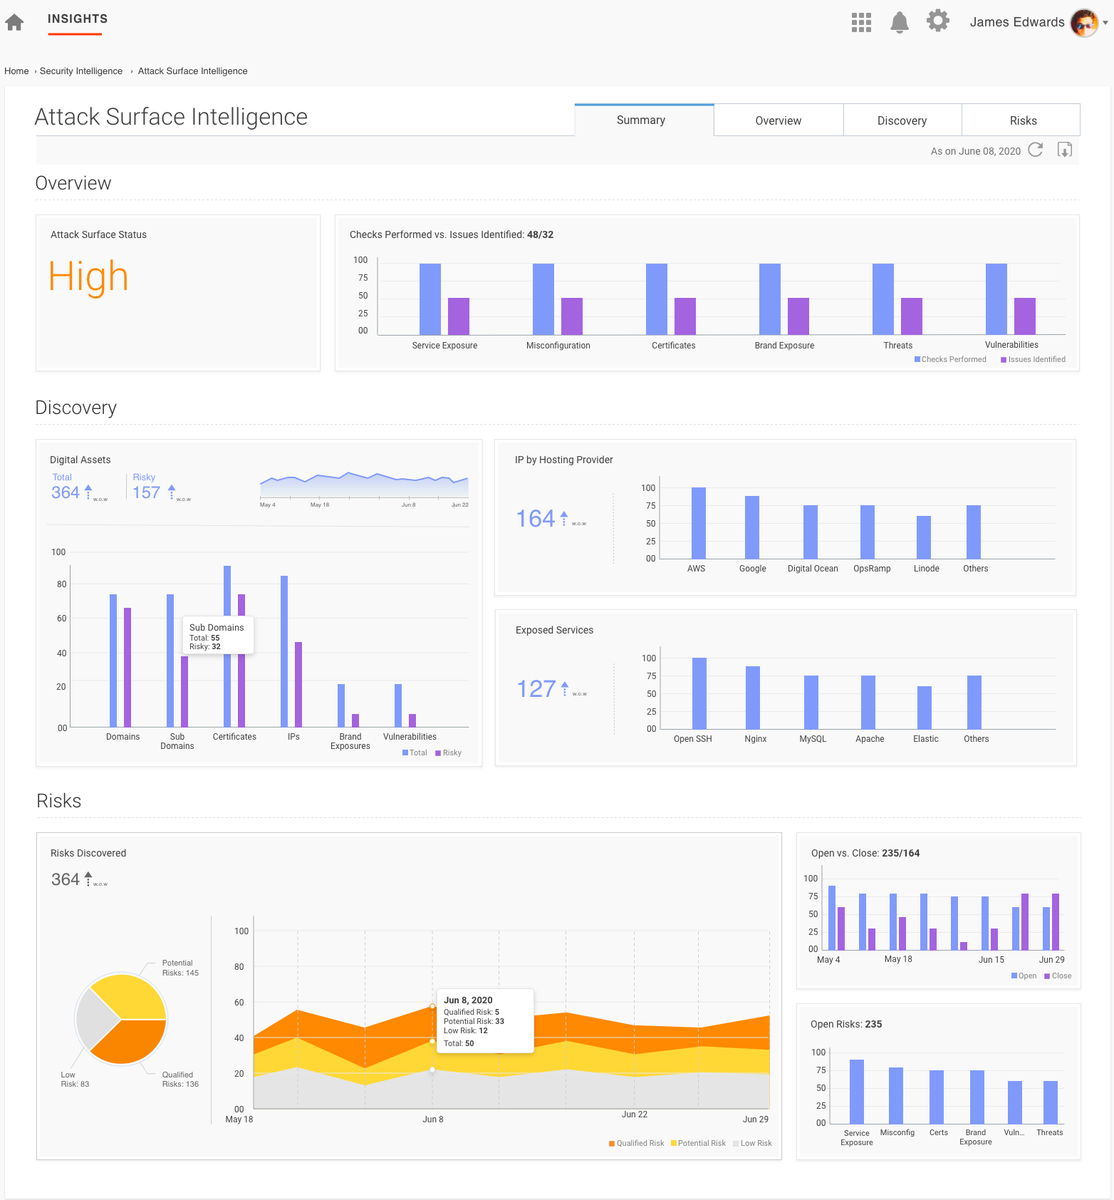1114x1200 pixels.
Task: Click the digital assets trend sparkline
Action: click(x=364, y=486)
